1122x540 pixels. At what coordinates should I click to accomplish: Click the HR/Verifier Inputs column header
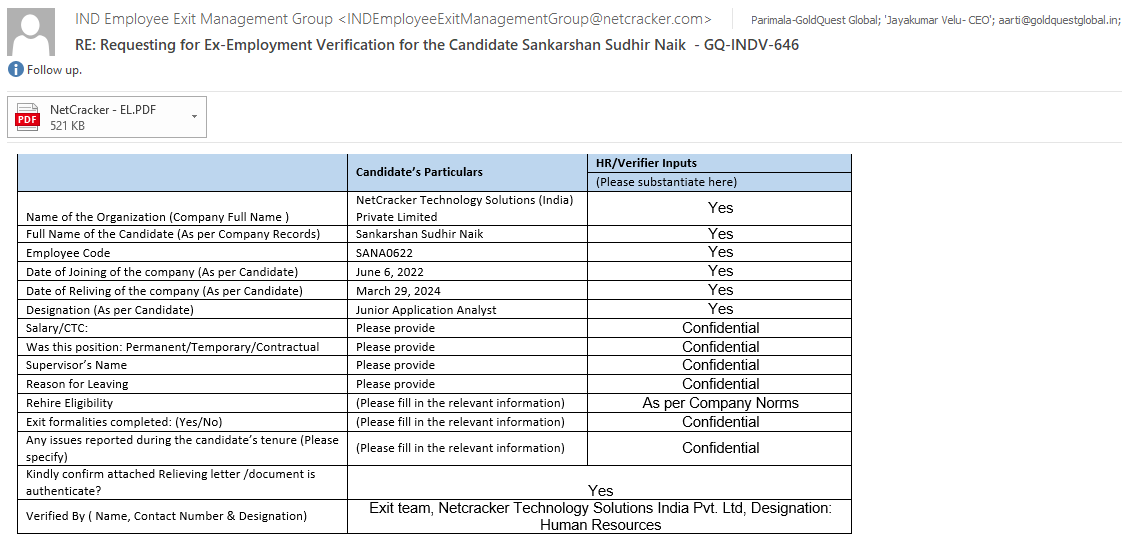pos(646,163)
